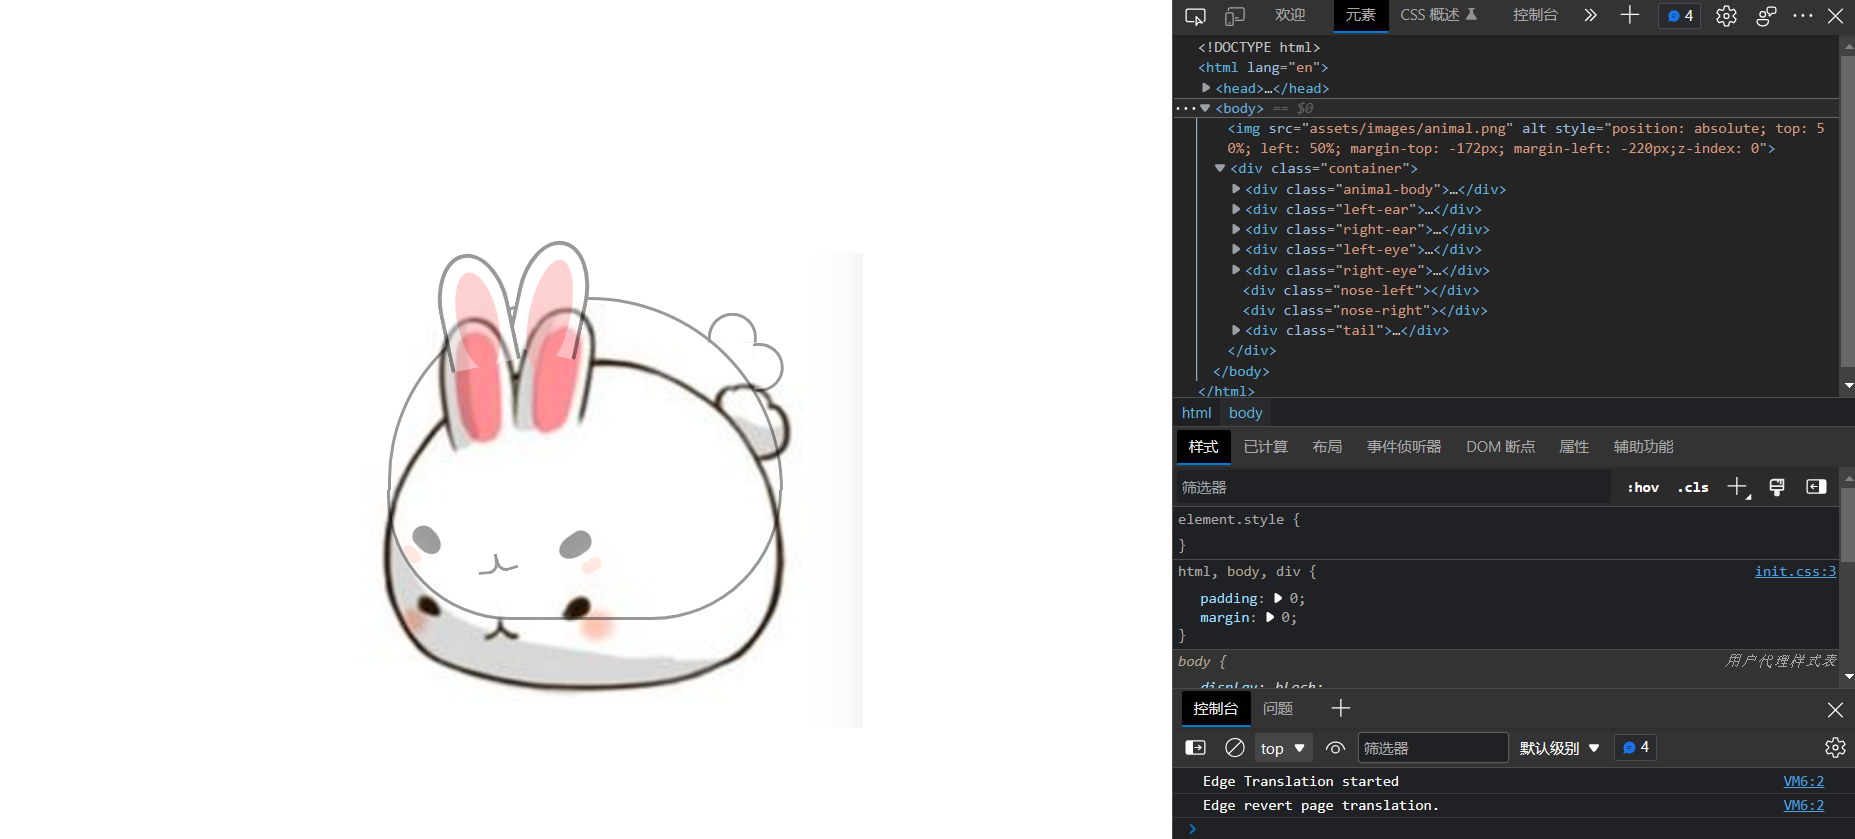
Task: Open DevTools three-dot customize menu
Action: 1803,16
